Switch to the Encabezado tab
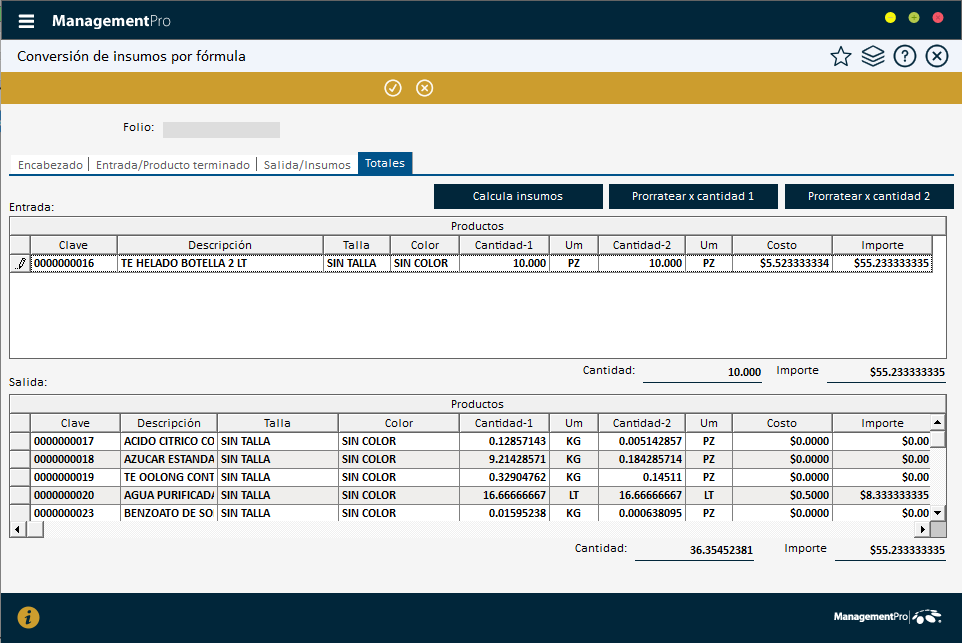The width and height of the screenshot is (962, 643). tap(50, 164)
